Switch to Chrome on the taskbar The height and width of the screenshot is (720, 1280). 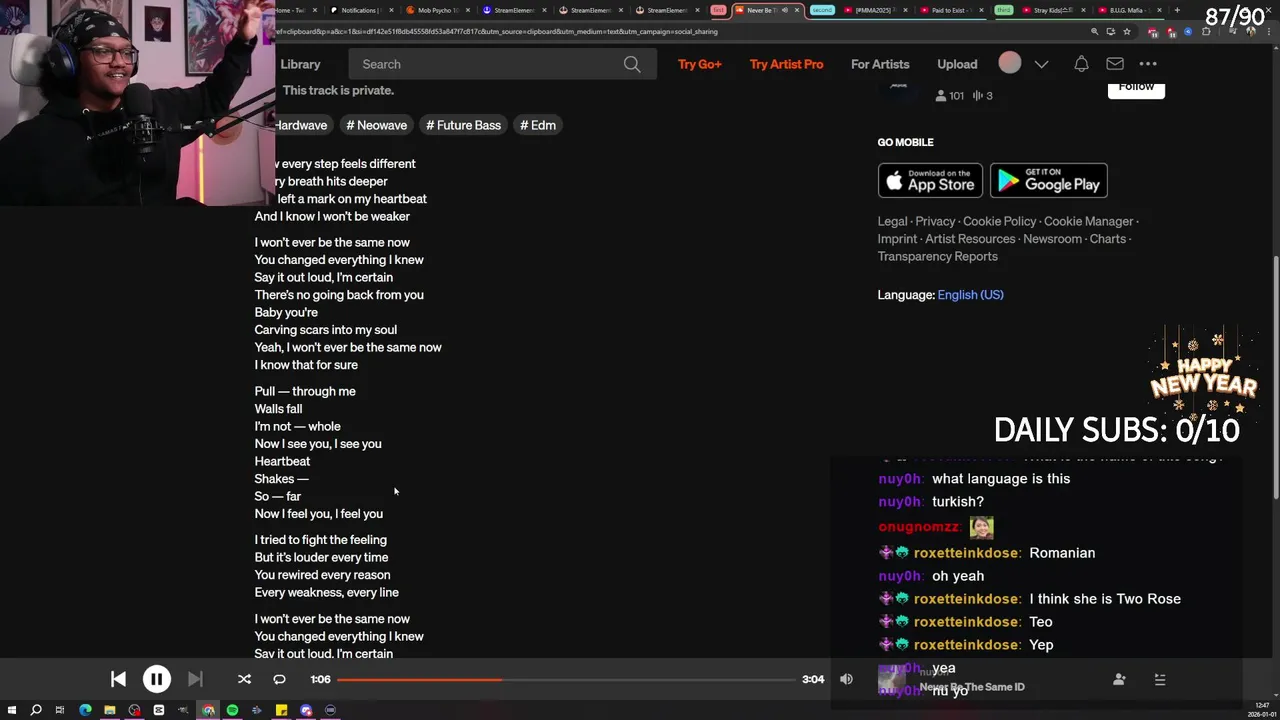coord(208,710)
